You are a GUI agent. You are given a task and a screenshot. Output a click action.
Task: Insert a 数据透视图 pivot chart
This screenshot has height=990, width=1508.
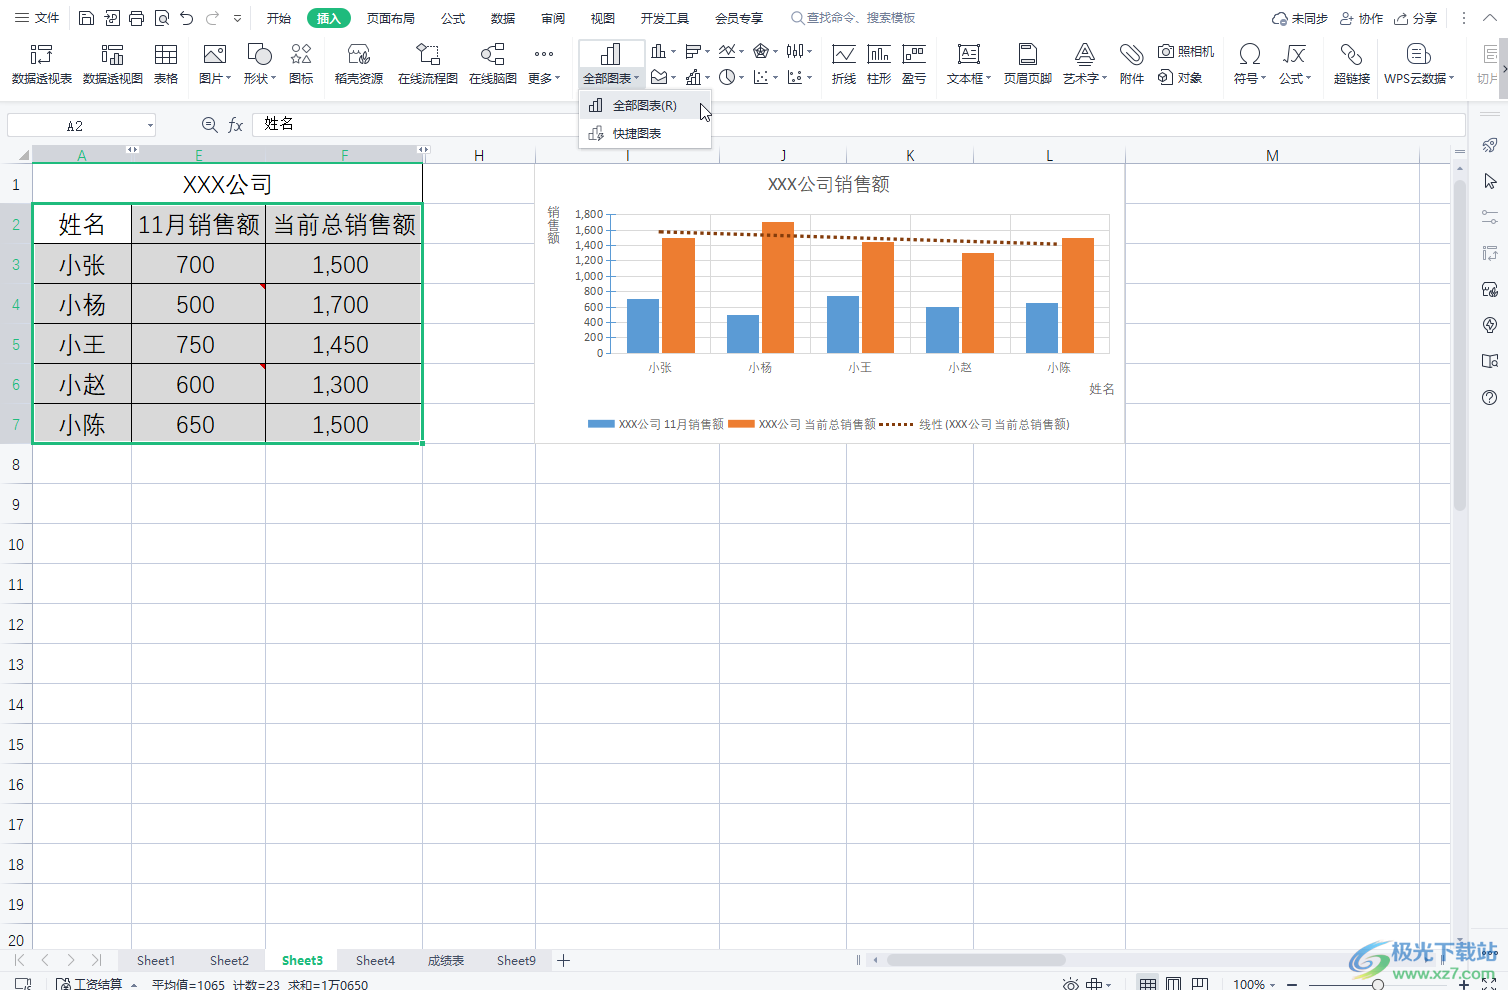click(x=113, y=64)
